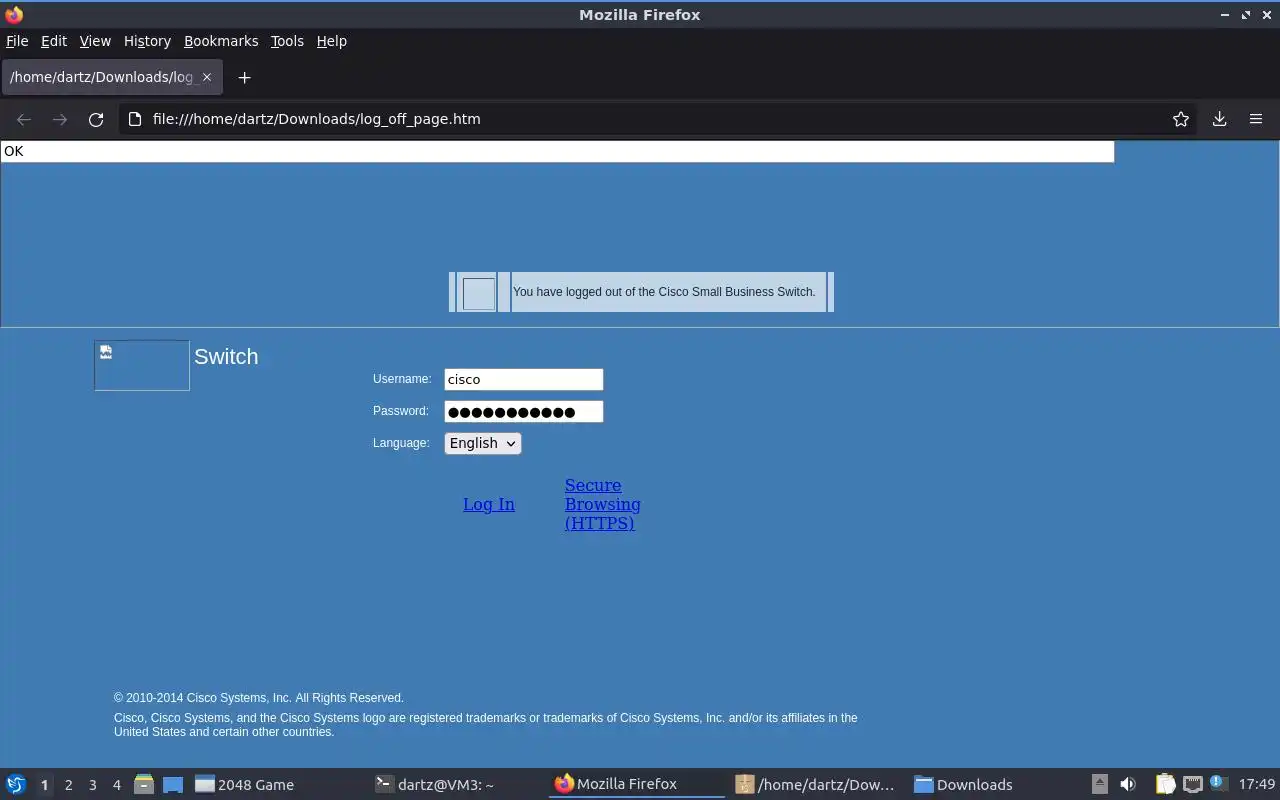Click the file manager quick-launch icon in taskbar

pos(144,785)
